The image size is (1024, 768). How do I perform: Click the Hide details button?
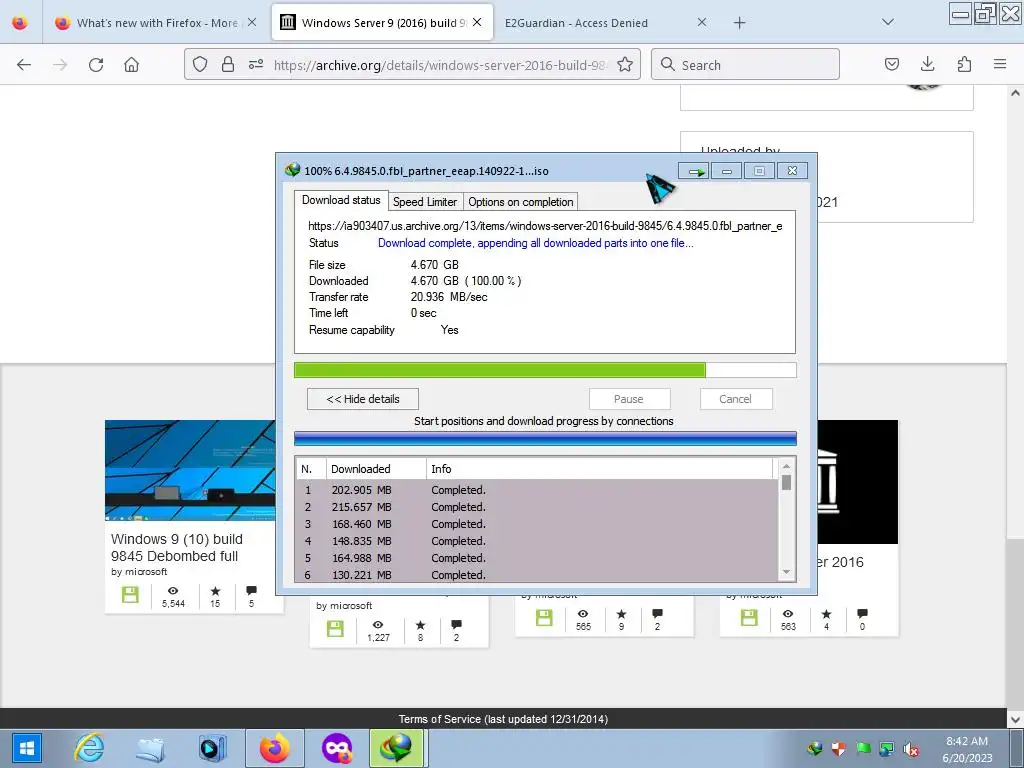(x=363, y=399)
